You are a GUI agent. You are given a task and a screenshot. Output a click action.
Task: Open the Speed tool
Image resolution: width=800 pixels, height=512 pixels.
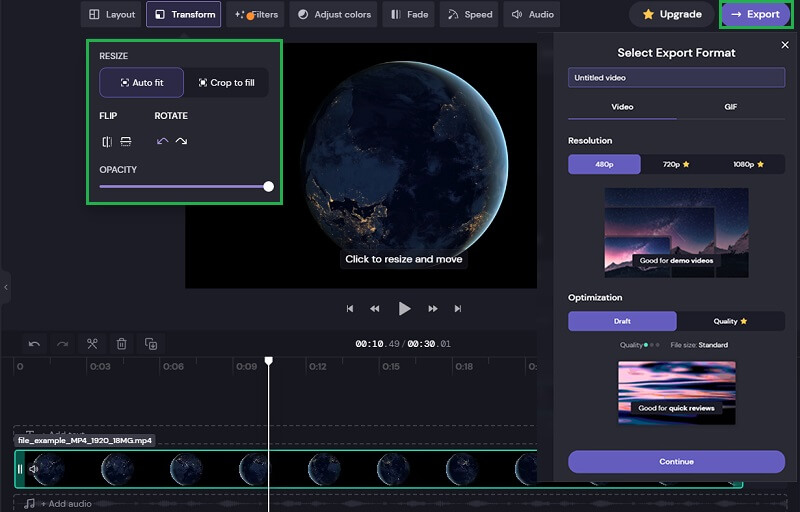469,14
